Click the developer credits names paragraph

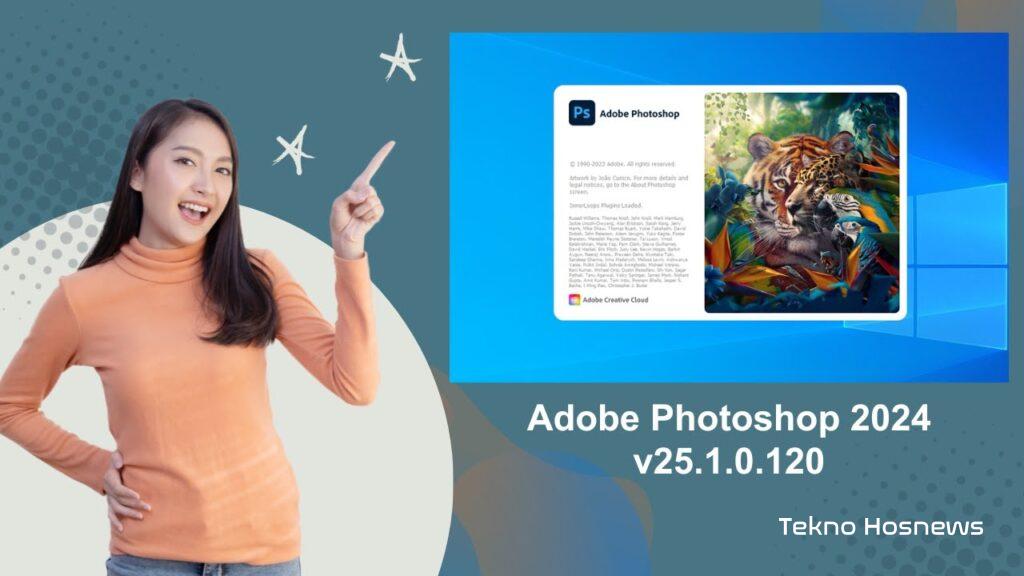(628, 251)
